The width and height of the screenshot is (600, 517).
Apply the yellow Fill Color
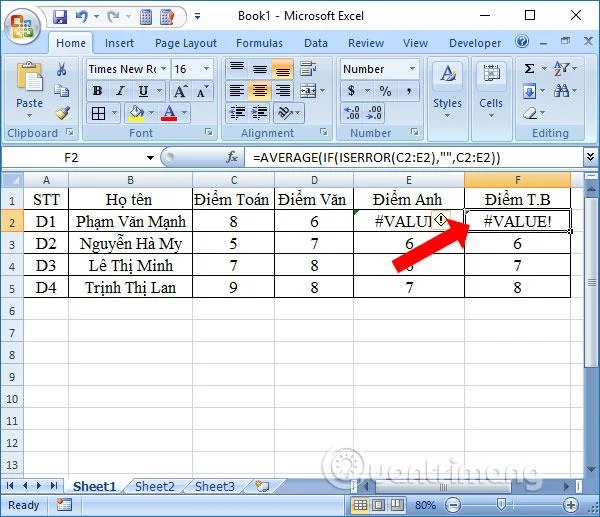(x=136, y=113)
